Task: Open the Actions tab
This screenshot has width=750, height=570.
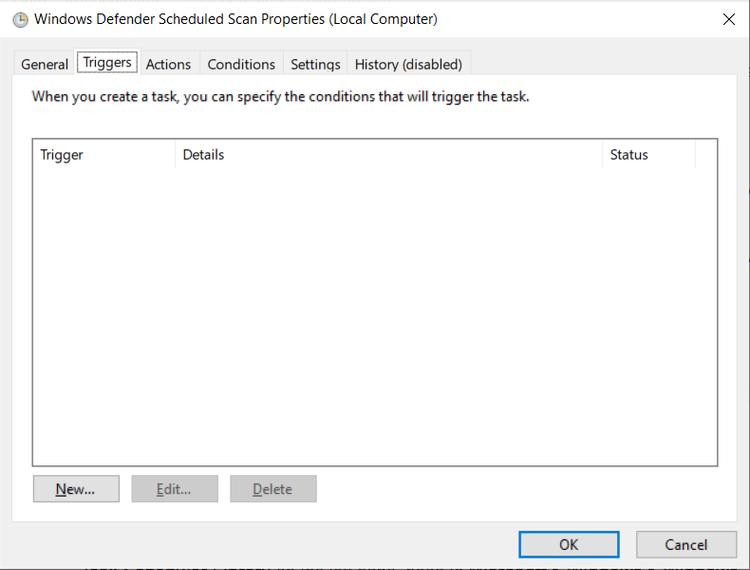Action: pos(168,64)
